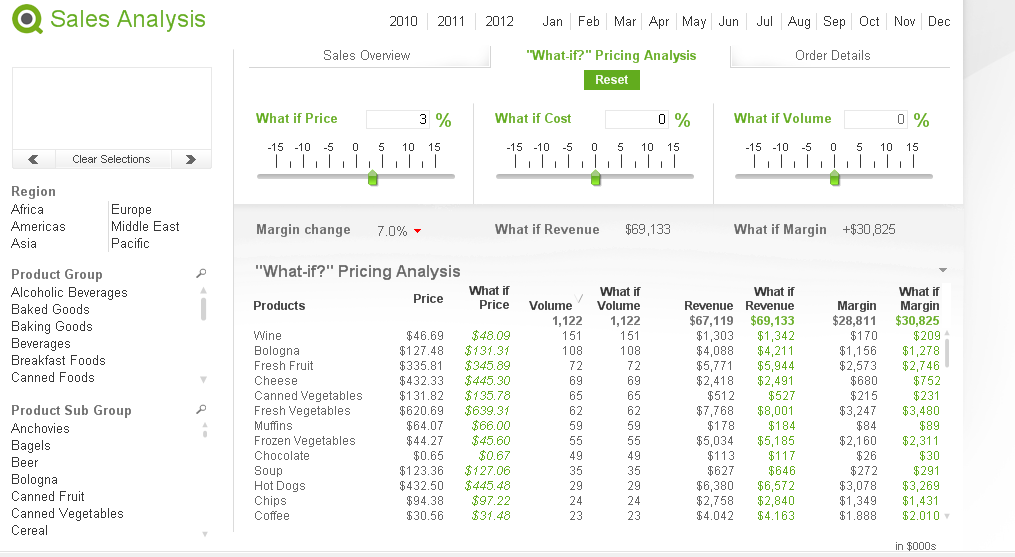Click the red Margin change arrow indicator

(417, 231)
